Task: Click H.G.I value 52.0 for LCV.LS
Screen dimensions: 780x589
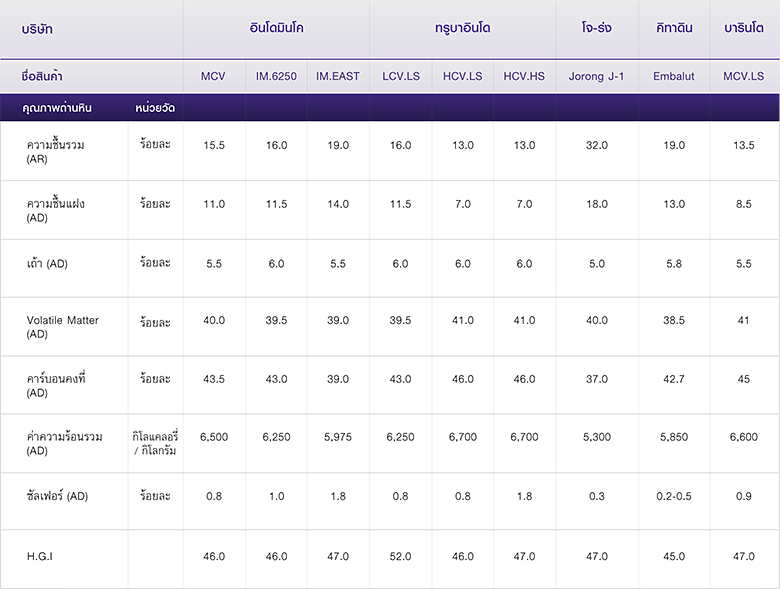Action: [x=400, y=556]
